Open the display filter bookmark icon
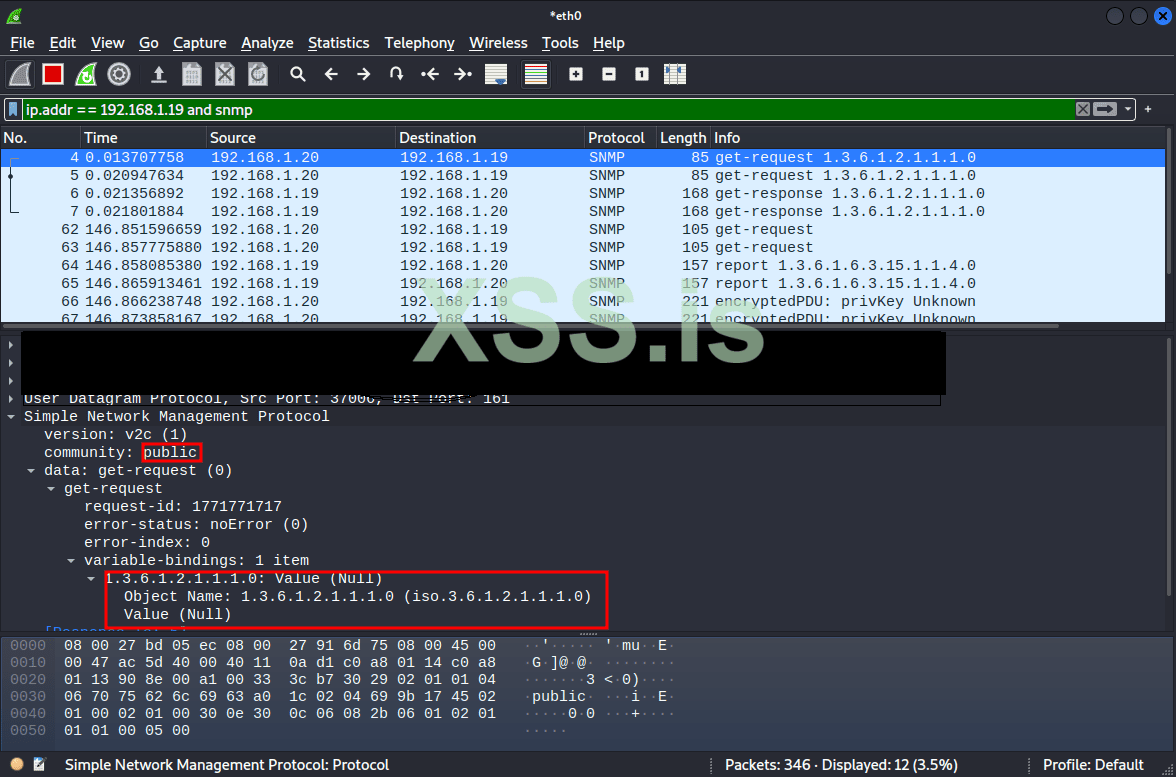The height and width of the screenshot is (777, 1176). tap(14, 110)
